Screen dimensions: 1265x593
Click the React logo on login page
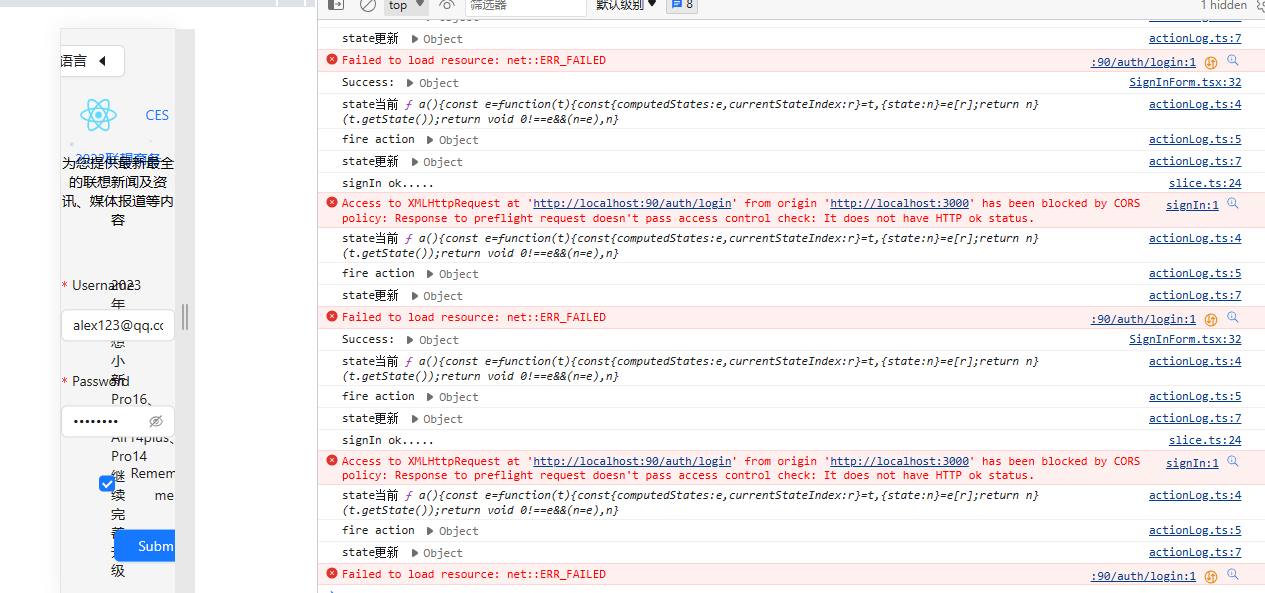[98, 115]
